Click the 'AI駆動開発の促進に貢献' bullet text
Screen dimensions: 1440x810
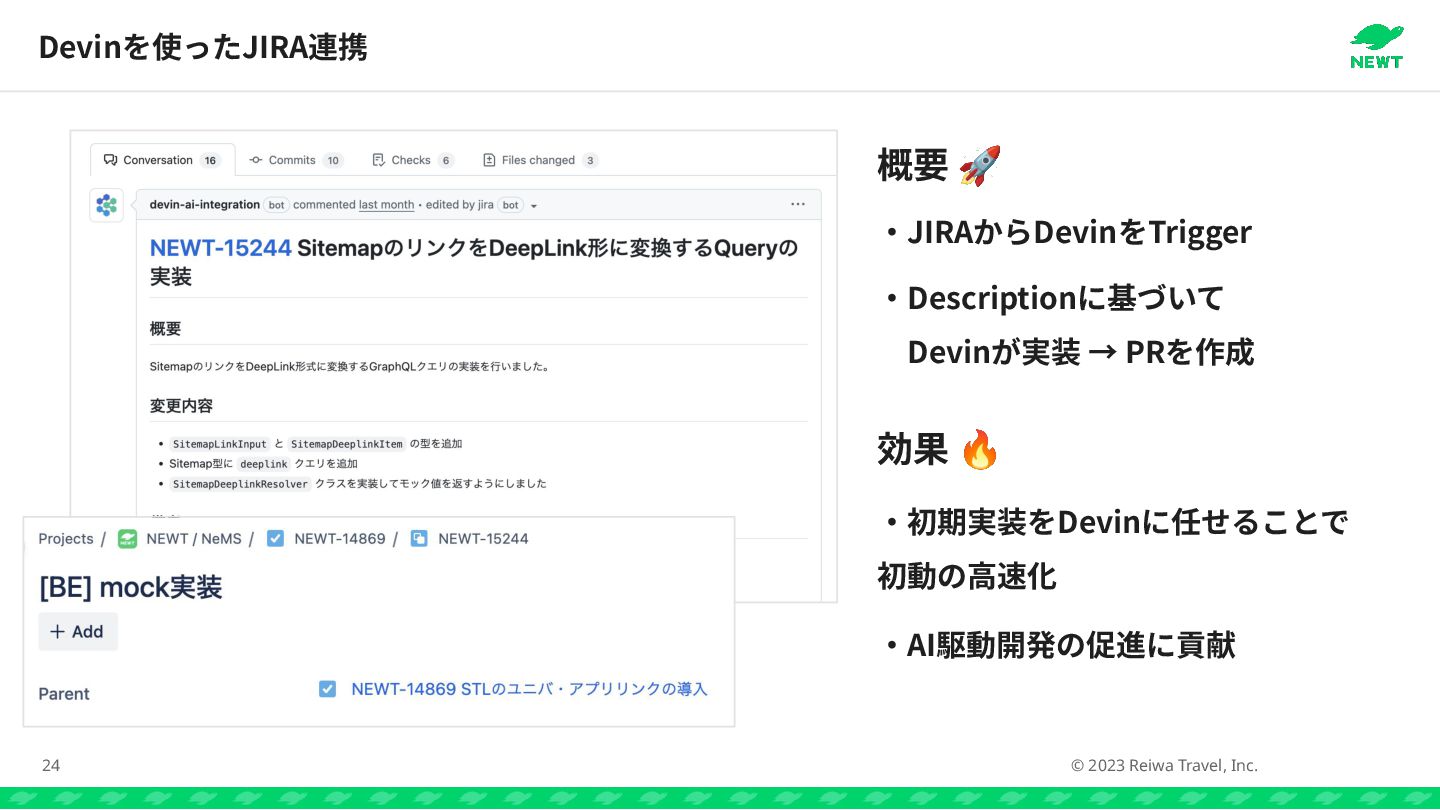(1071, 645)
